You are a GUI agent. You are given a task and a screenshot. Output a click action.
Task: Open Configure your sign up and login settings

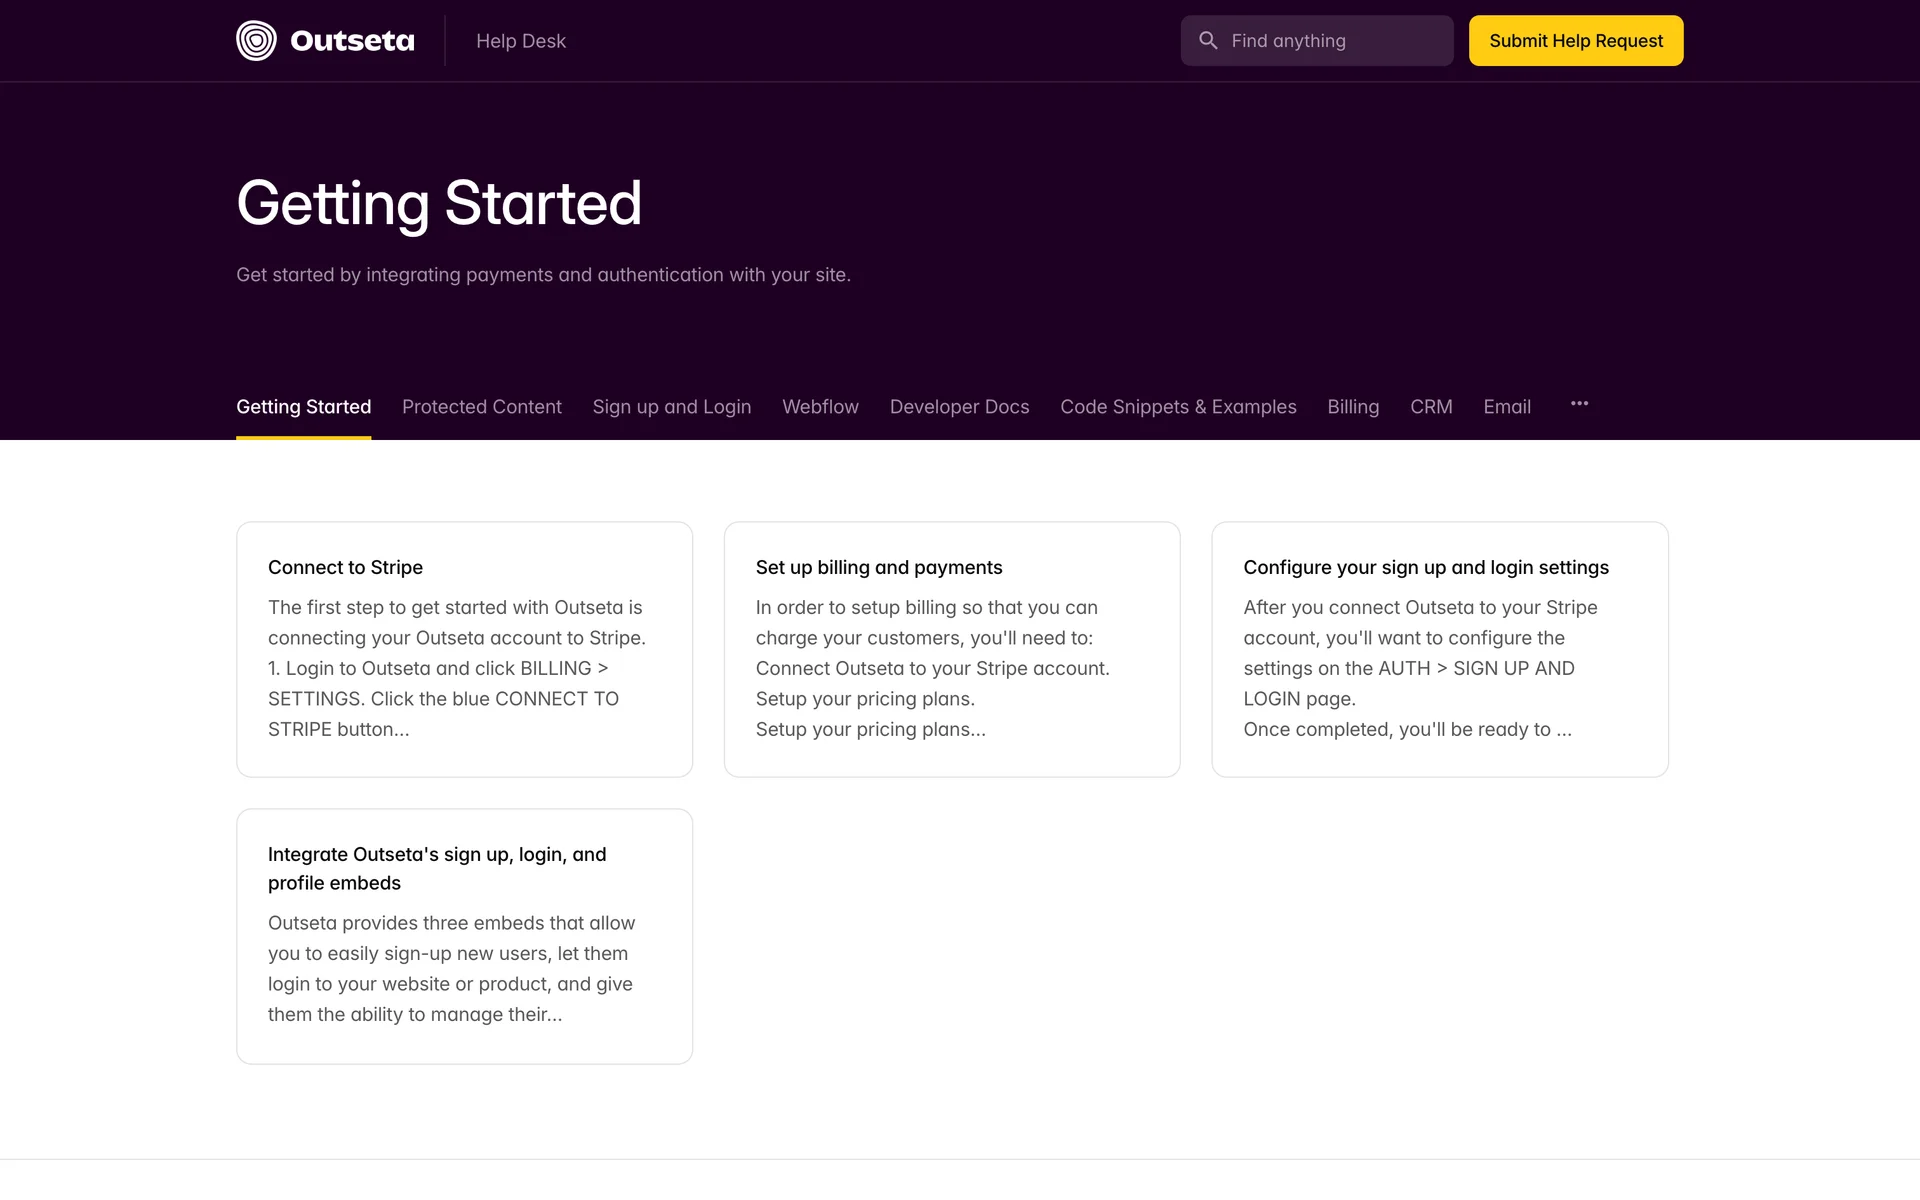coord(1439,649)
